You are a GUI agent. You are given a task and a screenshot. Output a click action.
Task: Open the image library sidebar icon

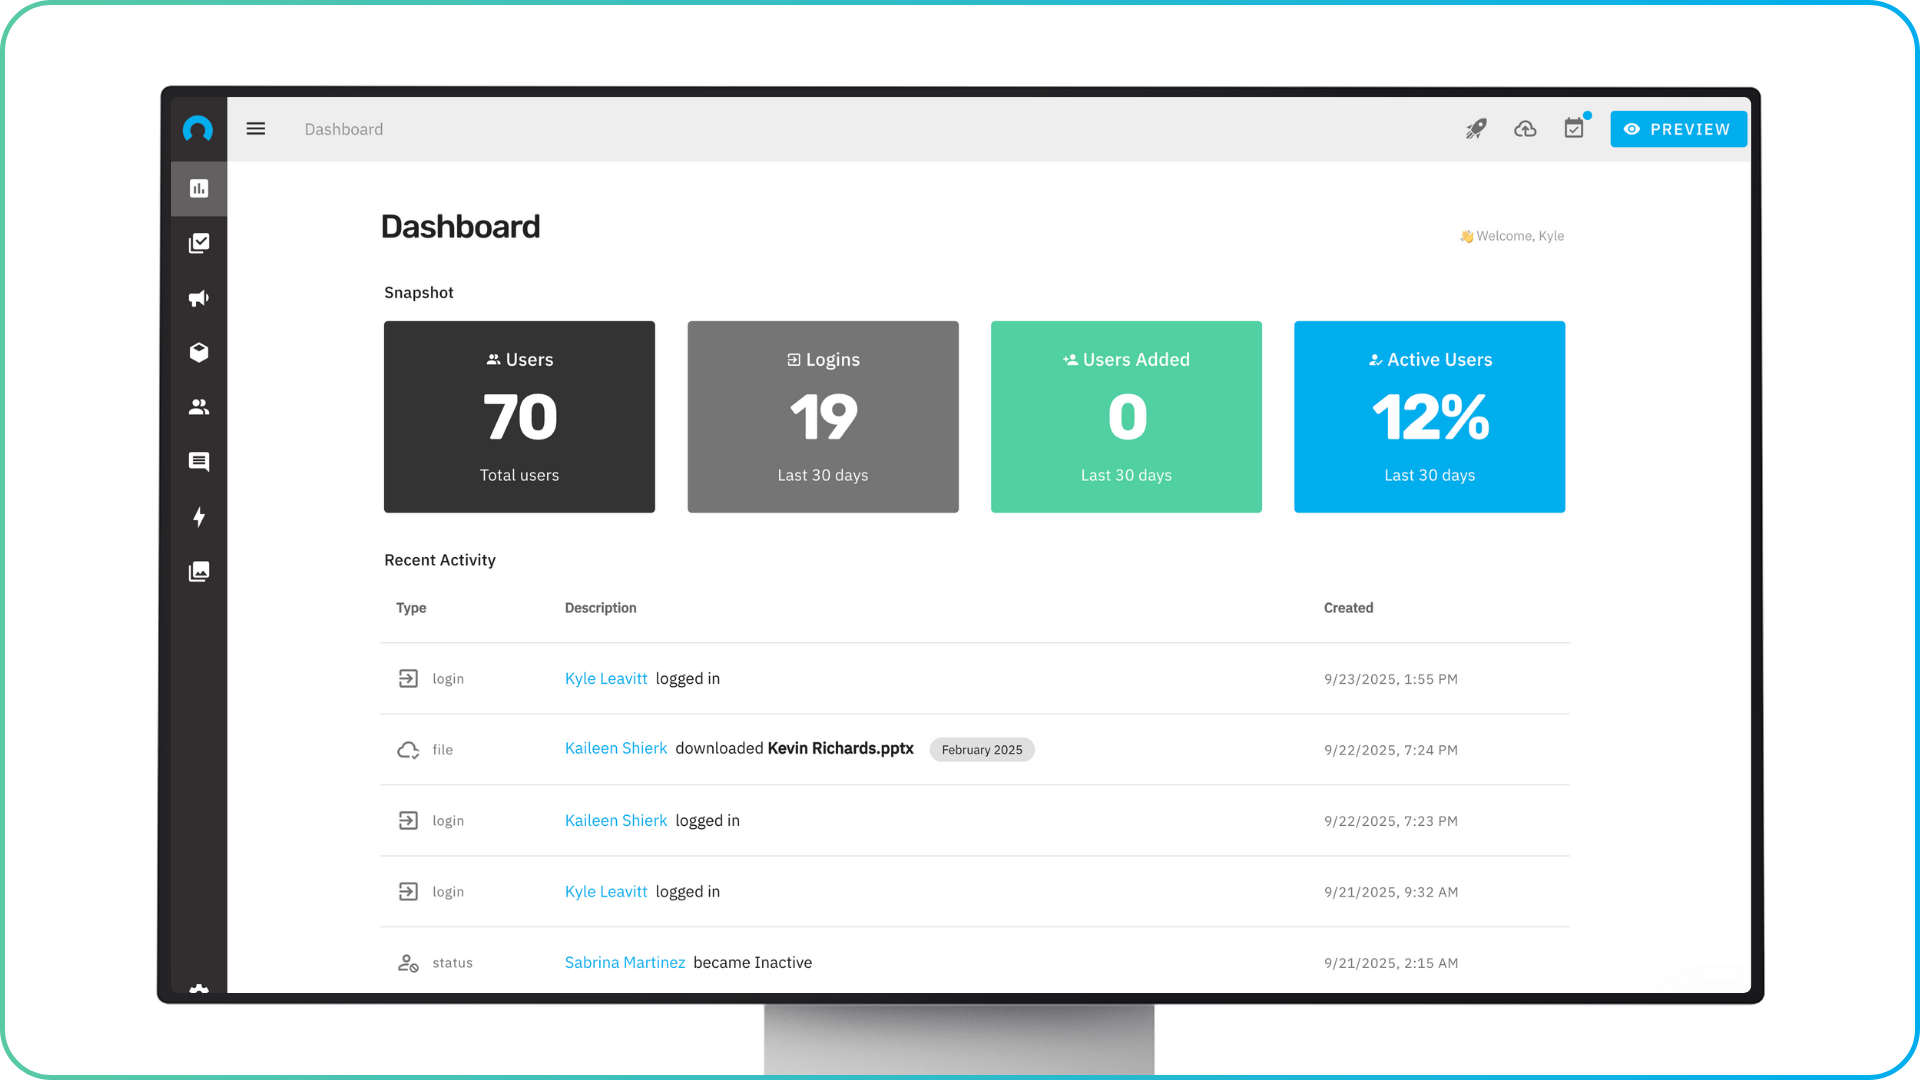pos(199,572)
